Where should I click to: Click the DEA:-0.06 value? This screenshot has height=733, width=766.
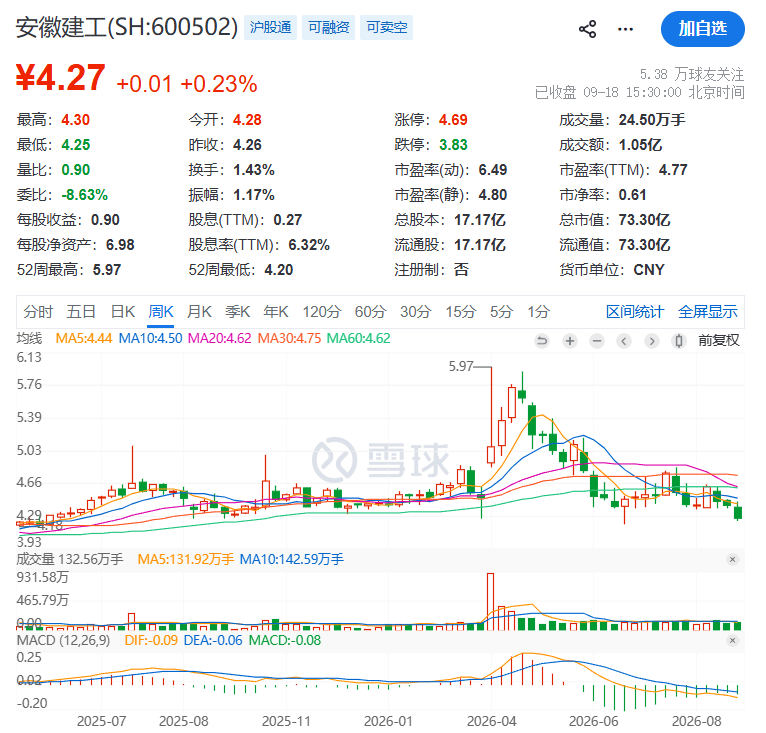pyautogui.click(x=213, y=641)
